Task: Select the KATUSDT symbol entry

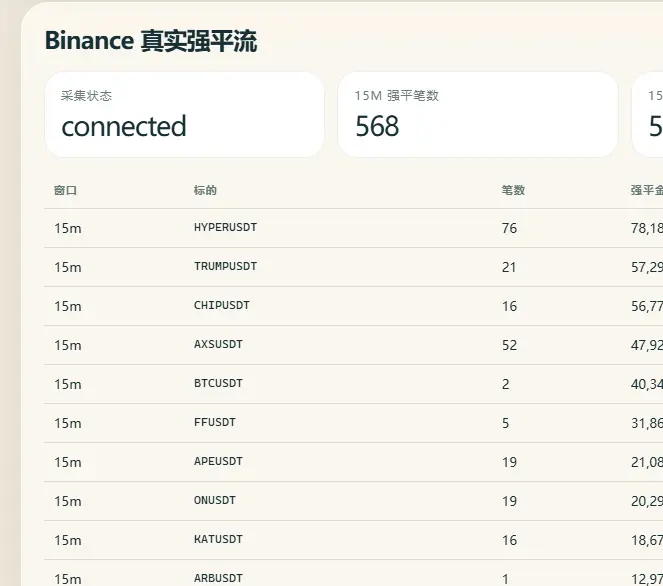Action: coord(218,539)
